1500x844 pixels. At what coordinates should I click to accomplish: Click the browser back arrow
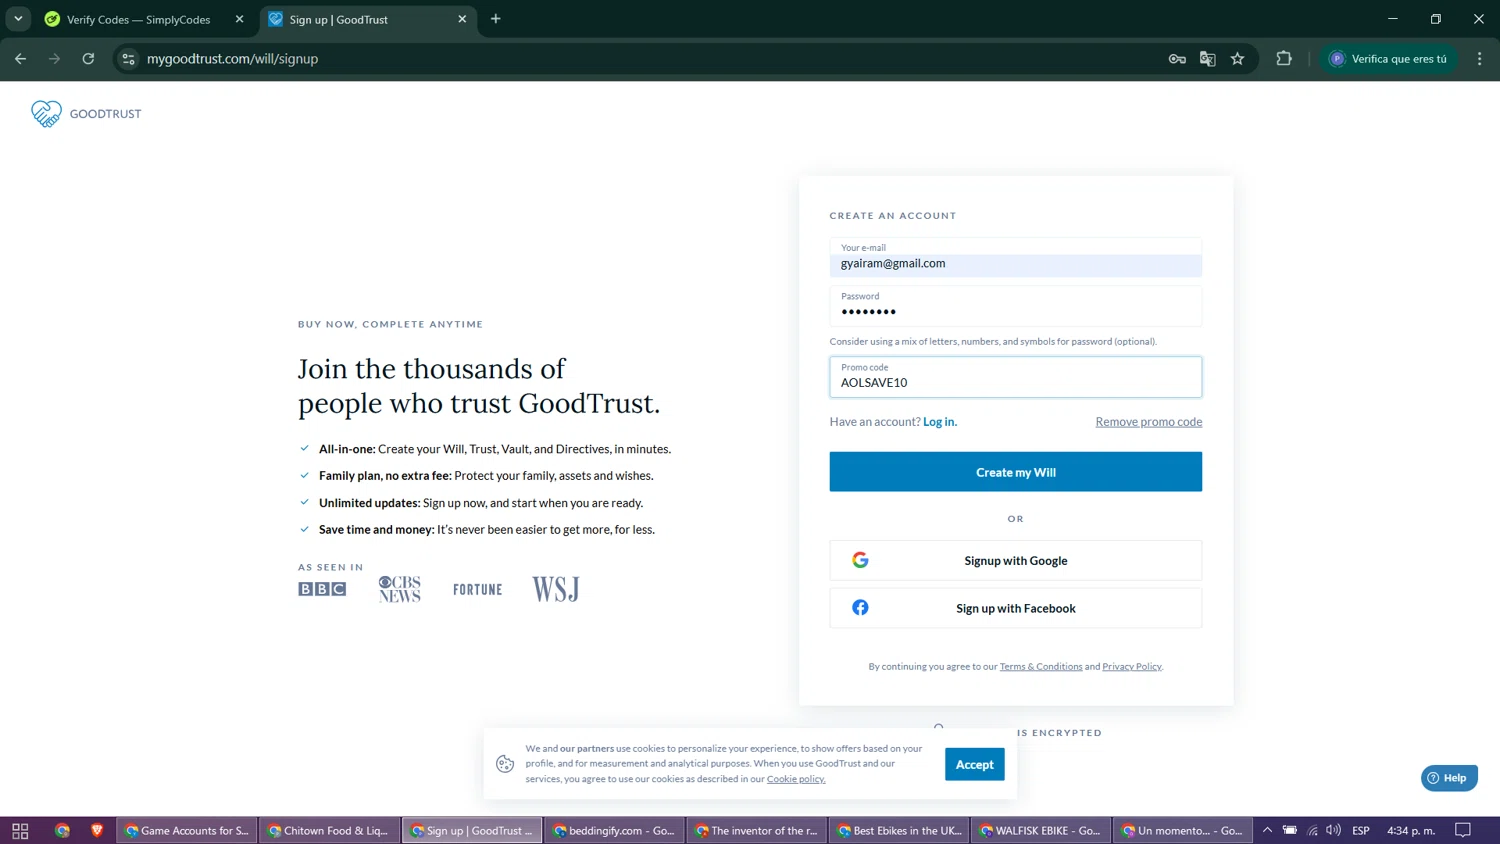[x=20, y=59]
